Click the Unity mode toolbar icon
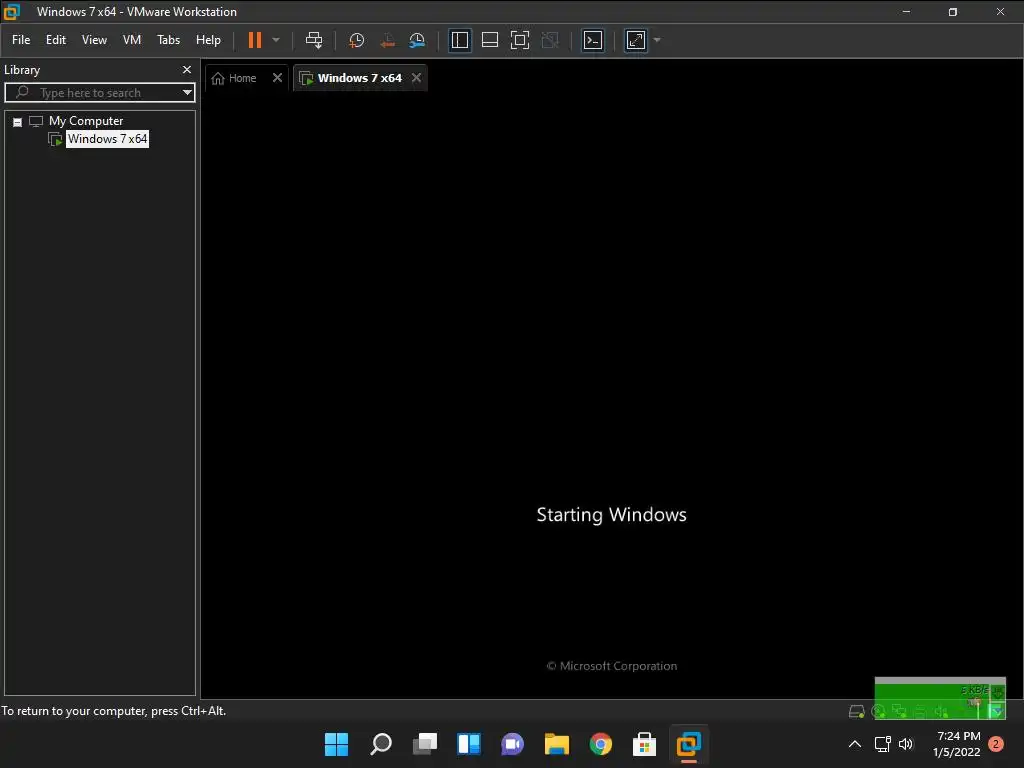This screenshot has height=768, width=1024. coord(551,40)
